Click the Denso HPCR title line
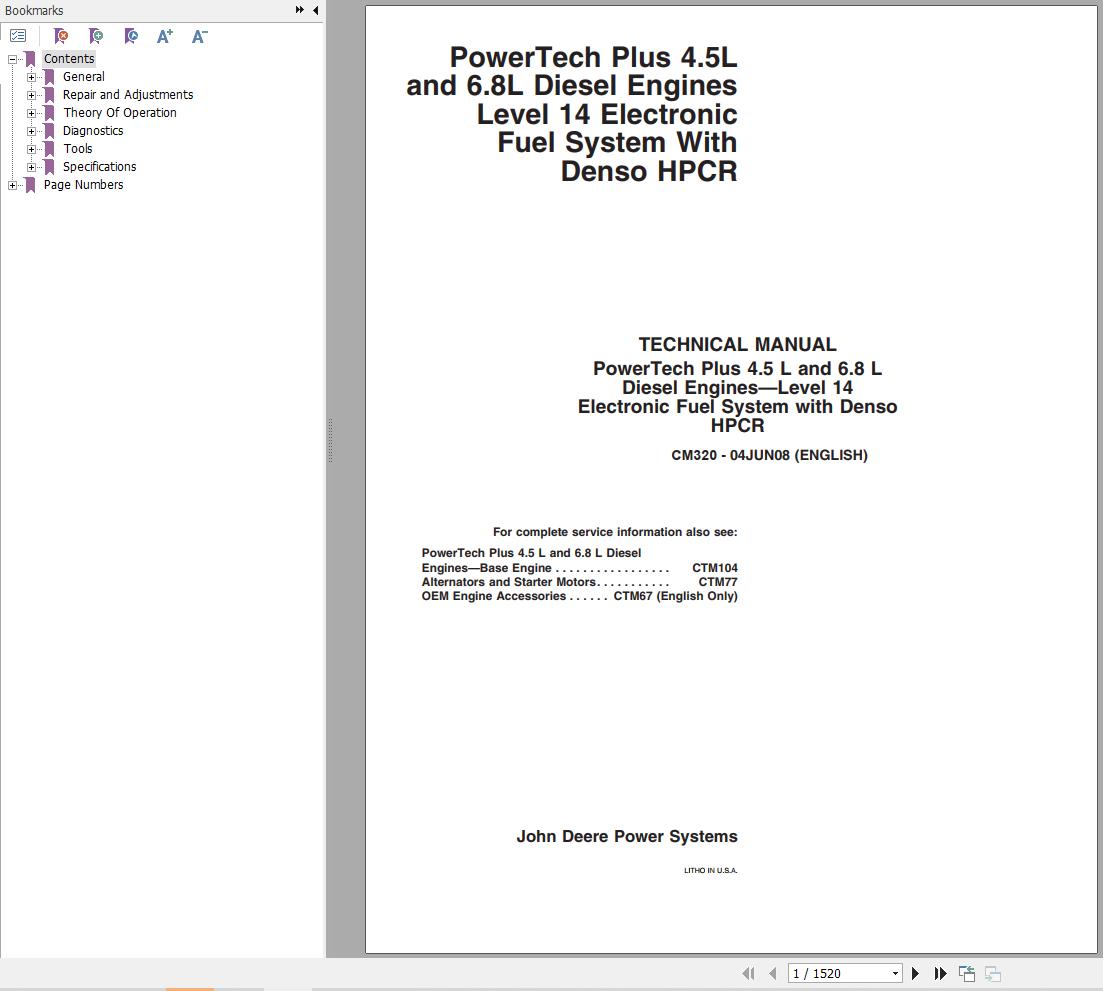The height and width of the screenshot is (991, 1103). [x=649, y=171]
